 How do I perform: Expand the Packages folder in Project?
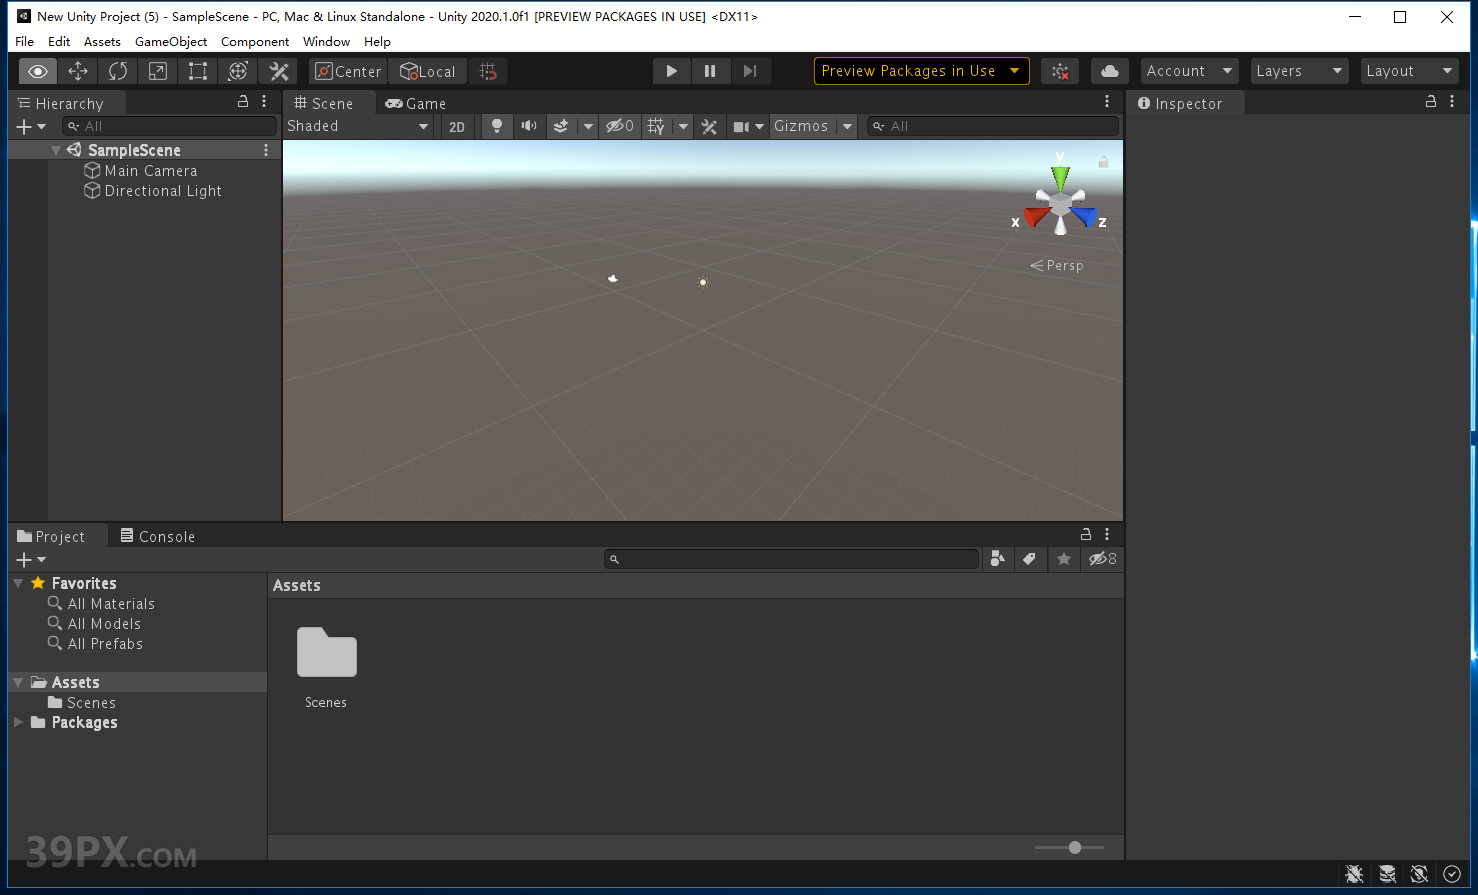(18, 722)
